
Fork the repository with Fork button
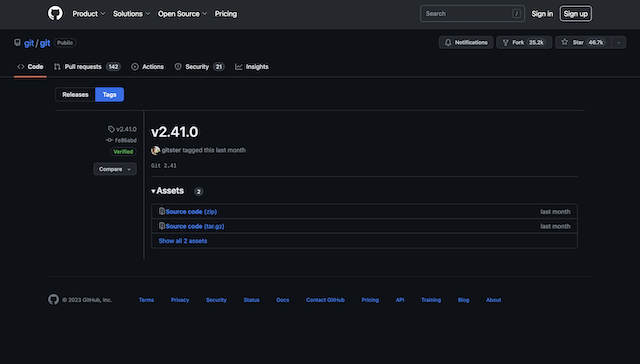[x=524, y=42]
